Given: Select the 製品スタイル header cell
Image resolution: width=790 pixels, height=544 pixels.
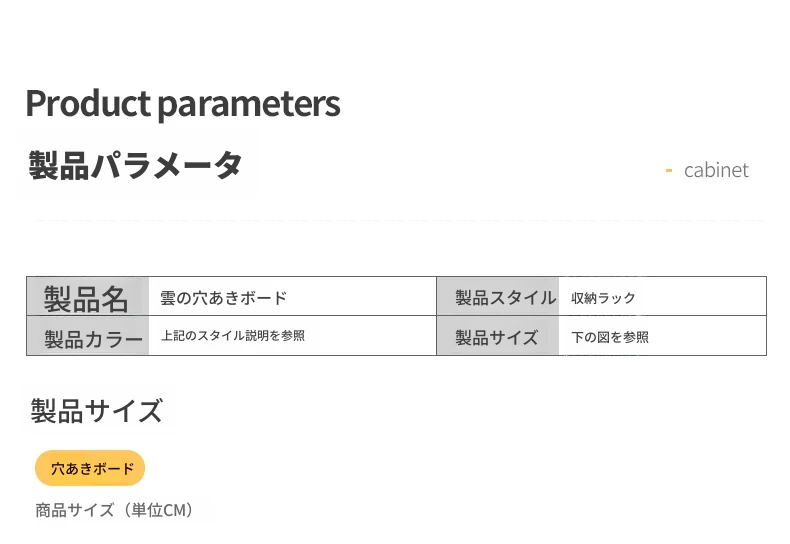Looking at the screenshot, I should click(498, 296).
